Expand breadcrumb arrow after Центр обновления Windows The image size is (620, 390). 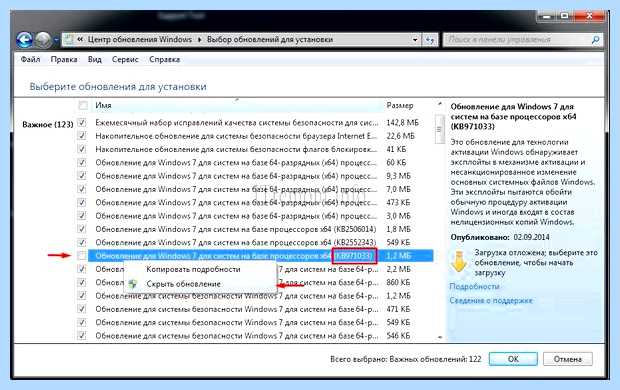click(199, 40)
